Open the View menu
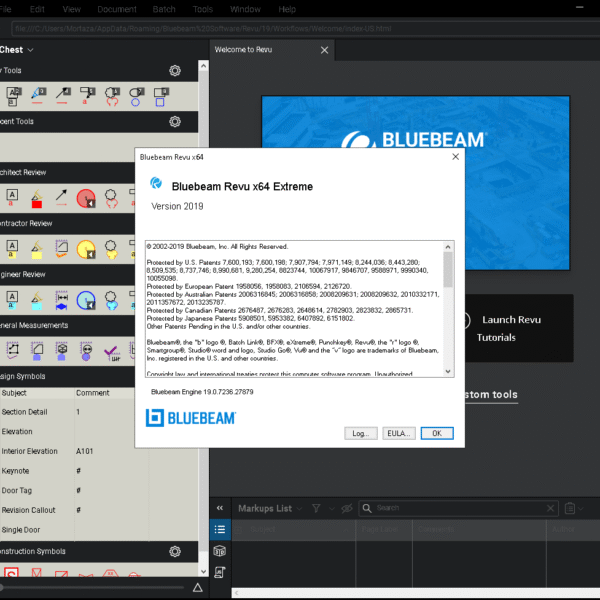The height and width of the screenshot is (600, 600). pos(72,9)
